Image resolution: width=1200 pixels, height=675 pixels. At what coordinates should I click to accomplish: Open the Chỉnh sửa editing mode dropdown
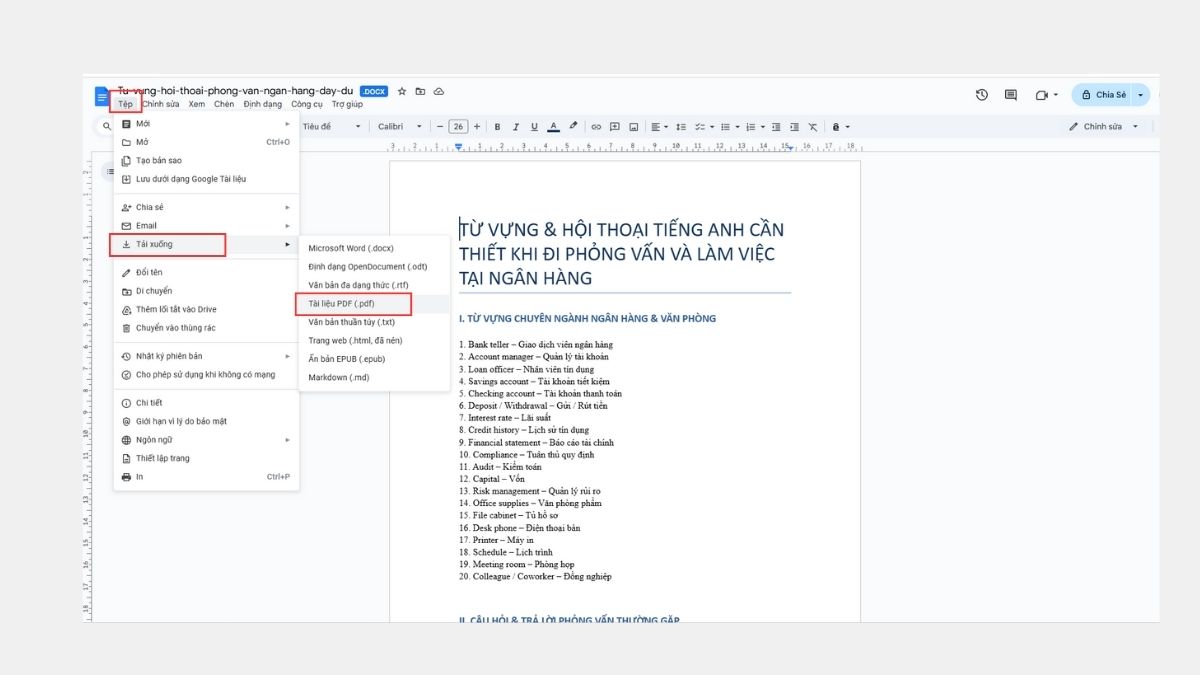(1103, 127)
